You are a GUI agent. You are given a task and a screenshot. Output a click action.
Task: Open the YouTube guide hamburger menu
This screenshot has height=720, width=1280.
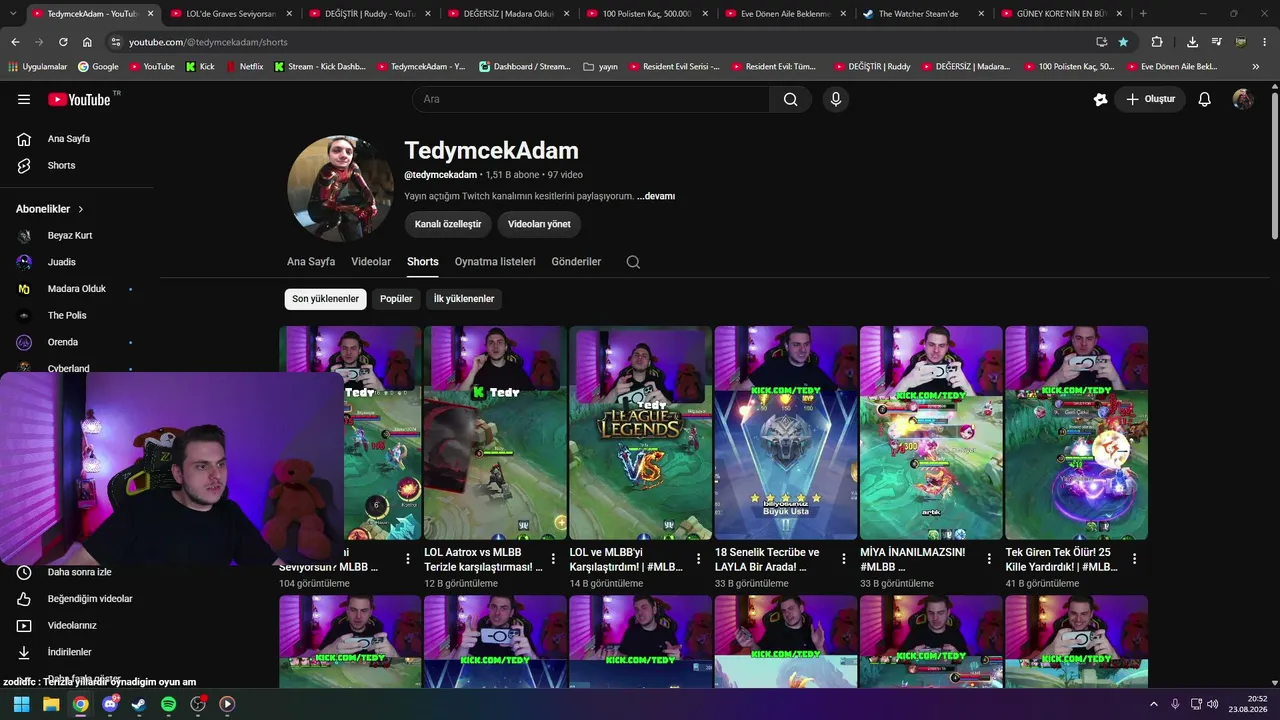(24, 99)
